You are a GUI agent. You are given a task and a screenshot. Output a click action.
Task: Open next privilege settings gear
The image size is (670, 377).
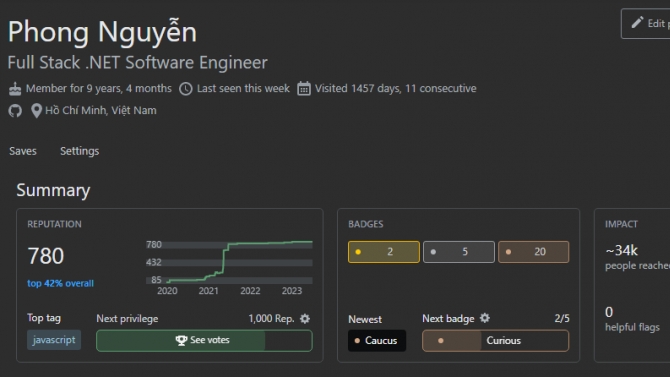[x=305, y=318]
